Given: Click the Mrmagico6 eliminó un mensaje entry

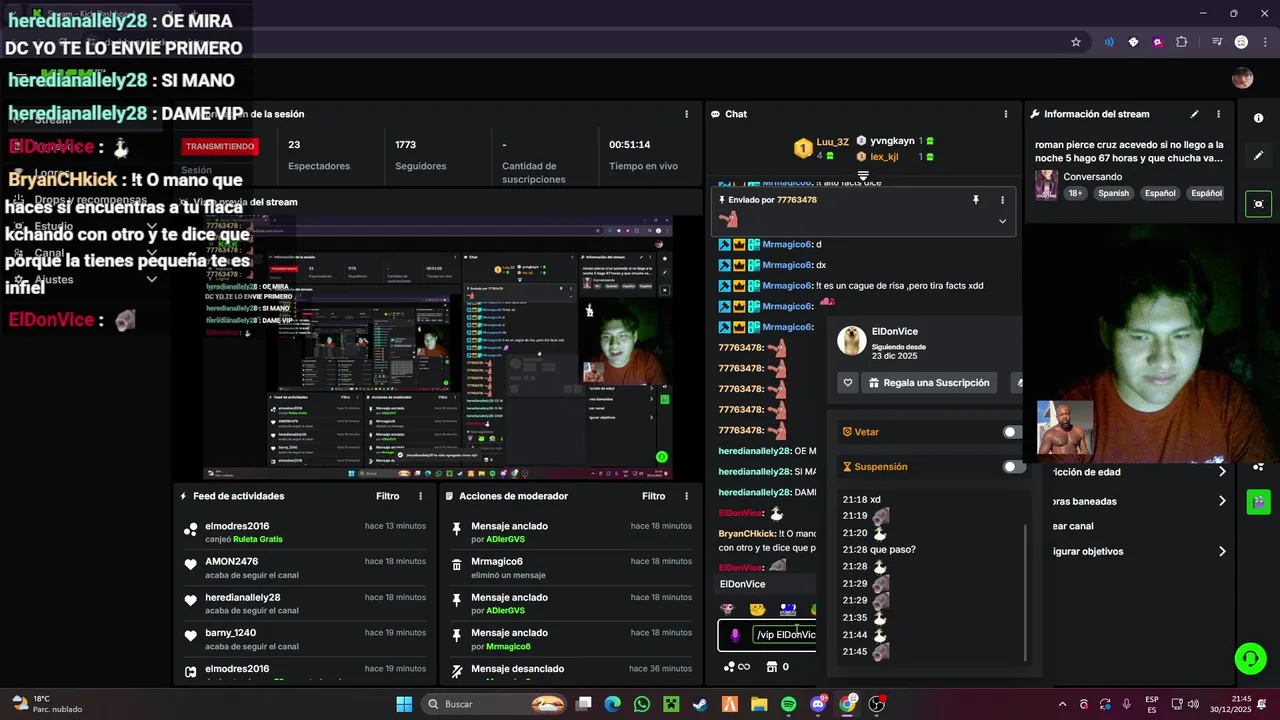Looking at the screenshot, I should pos(570,568).
